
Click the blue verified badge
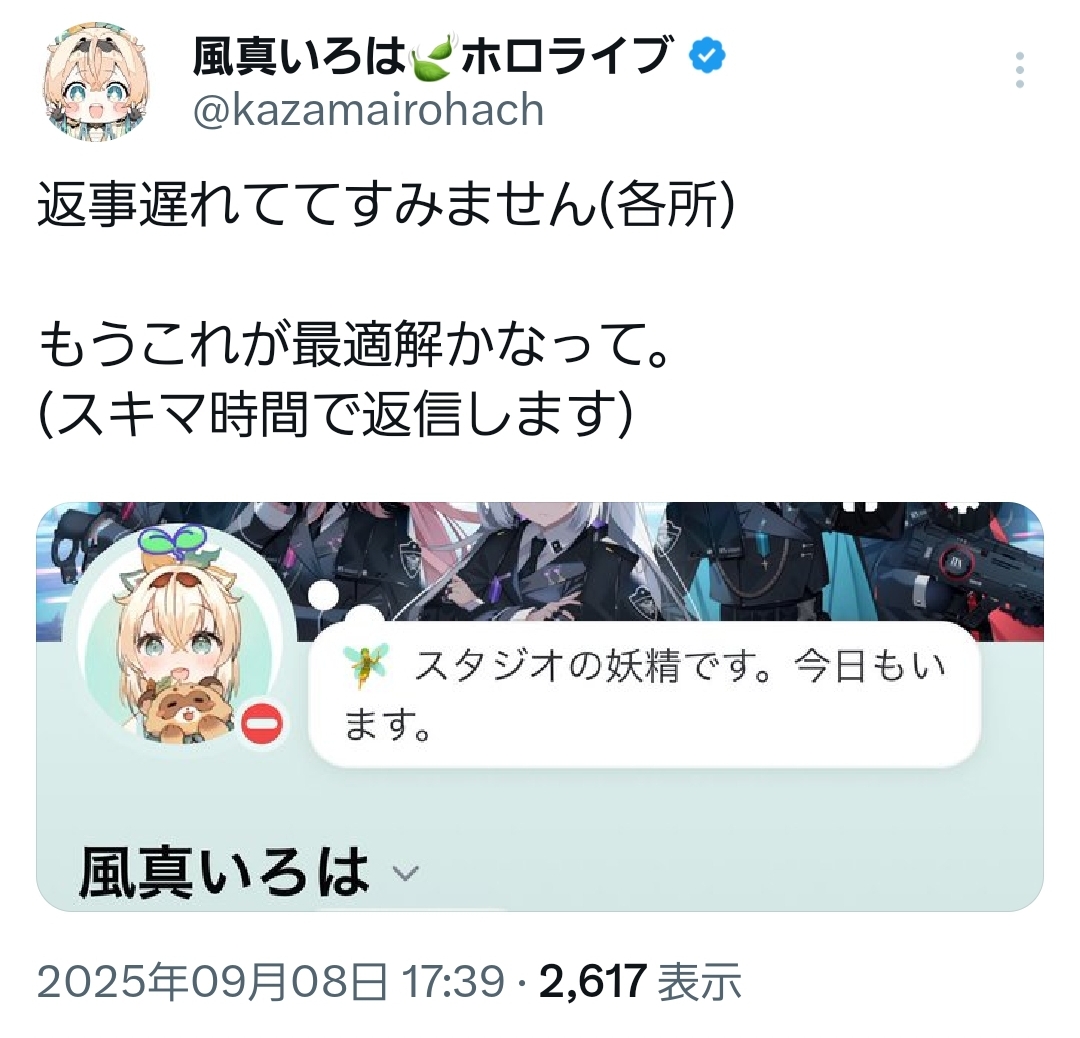coord(708,56)
